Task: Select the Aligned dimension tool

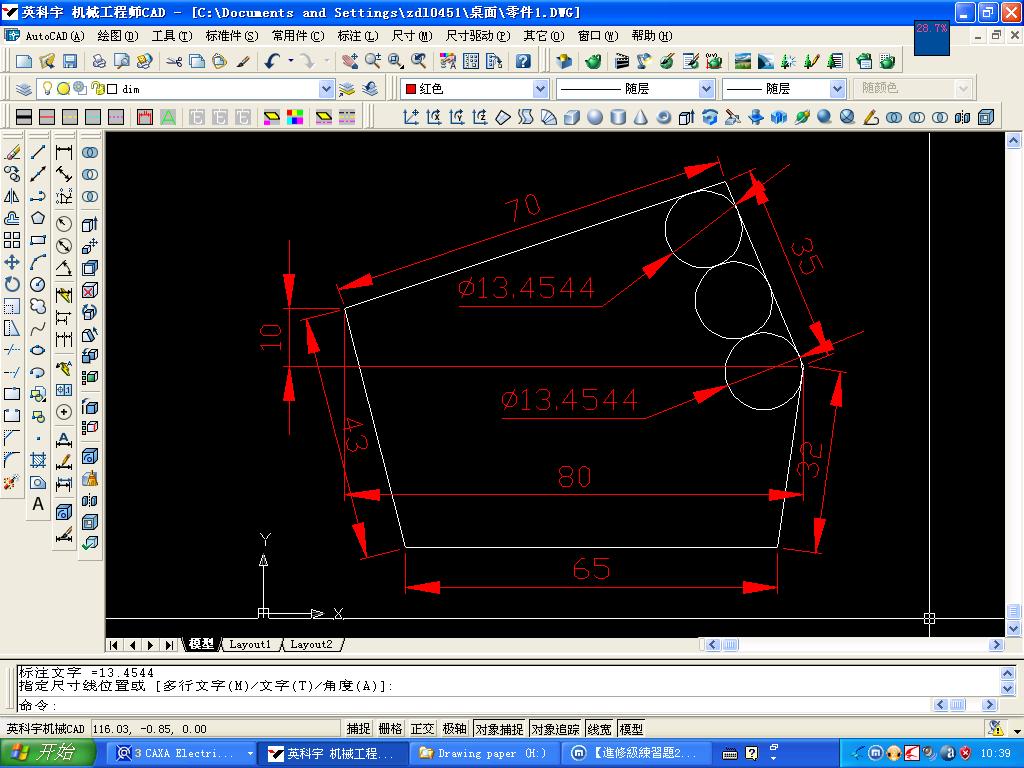Action: [64, 174]
